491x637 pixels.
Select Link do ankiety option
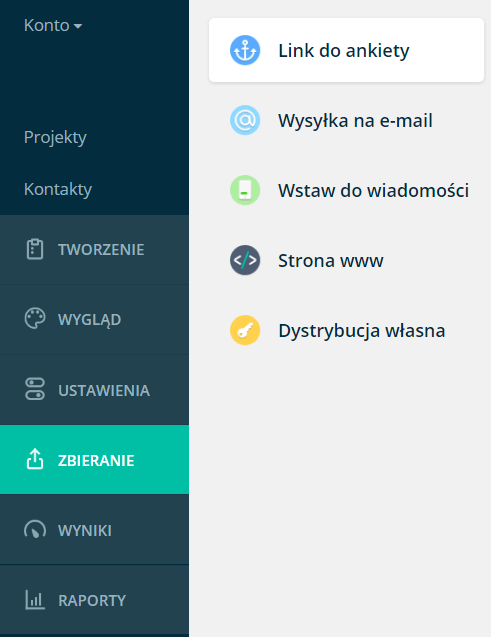tap(346, 50)
